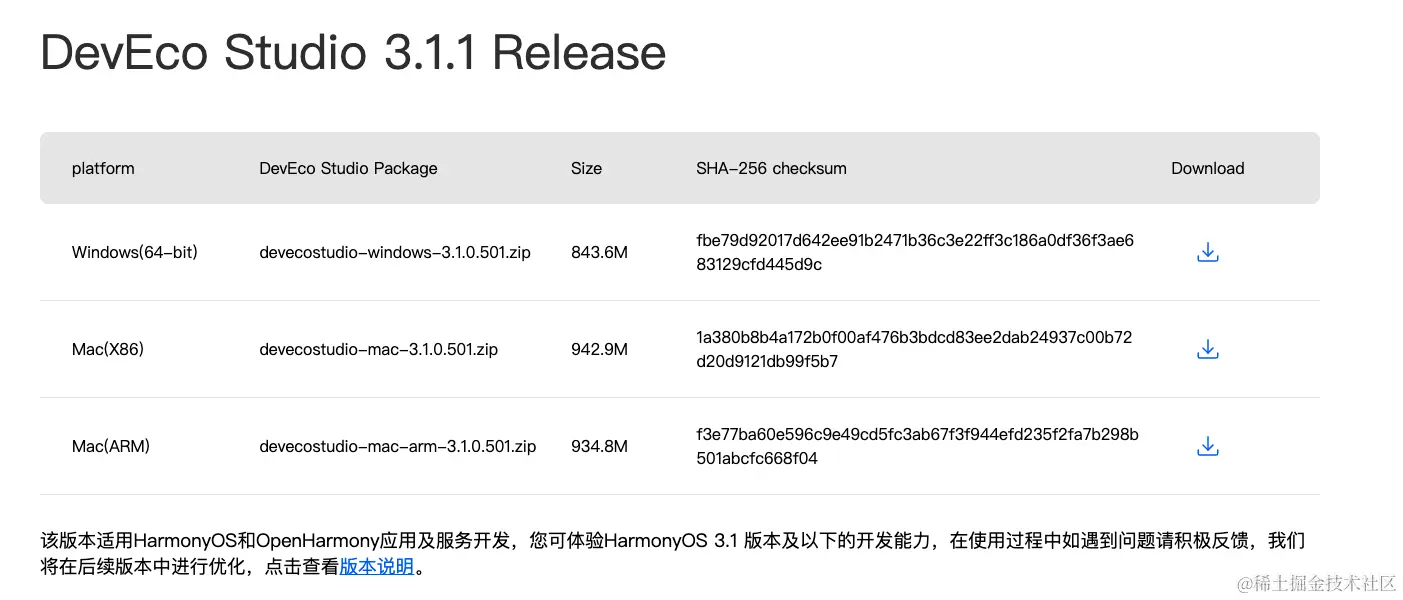The image size is (1403, 600).
Task: Click the 942.9M size value
Action: pyautogui.click(x=599, y=349)
